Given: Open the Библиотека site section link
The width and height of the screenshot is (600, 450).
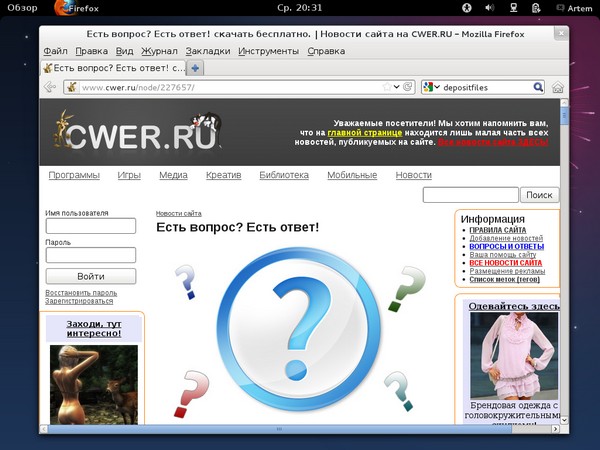Looking at the screenshot, I should (x=283, y=175).
